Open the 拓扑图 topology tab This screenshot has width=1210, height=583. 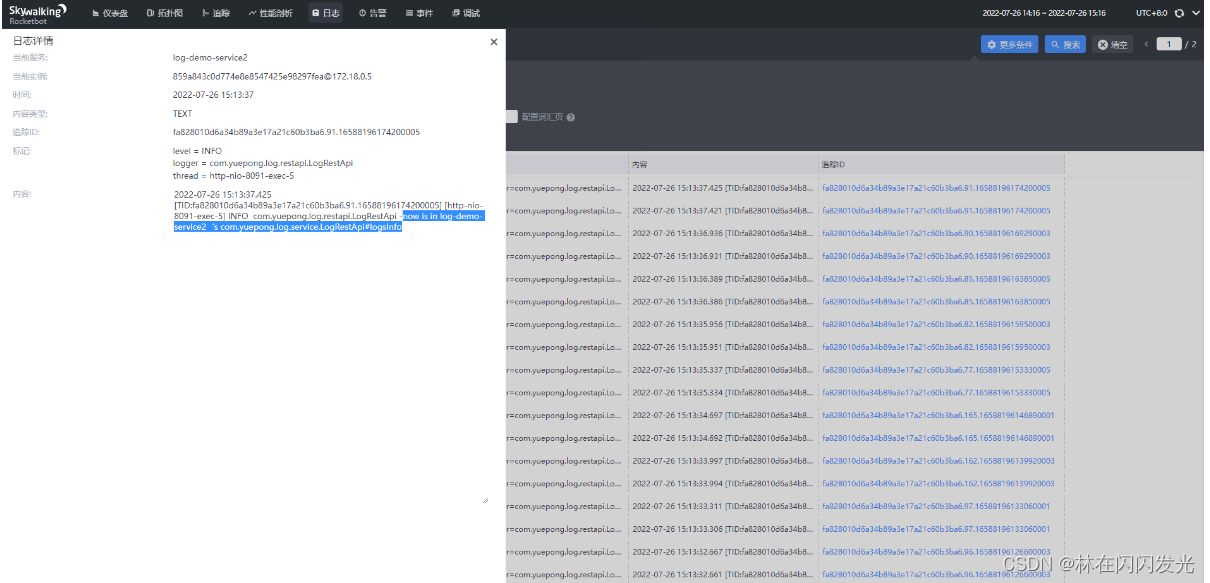[164, 13]
